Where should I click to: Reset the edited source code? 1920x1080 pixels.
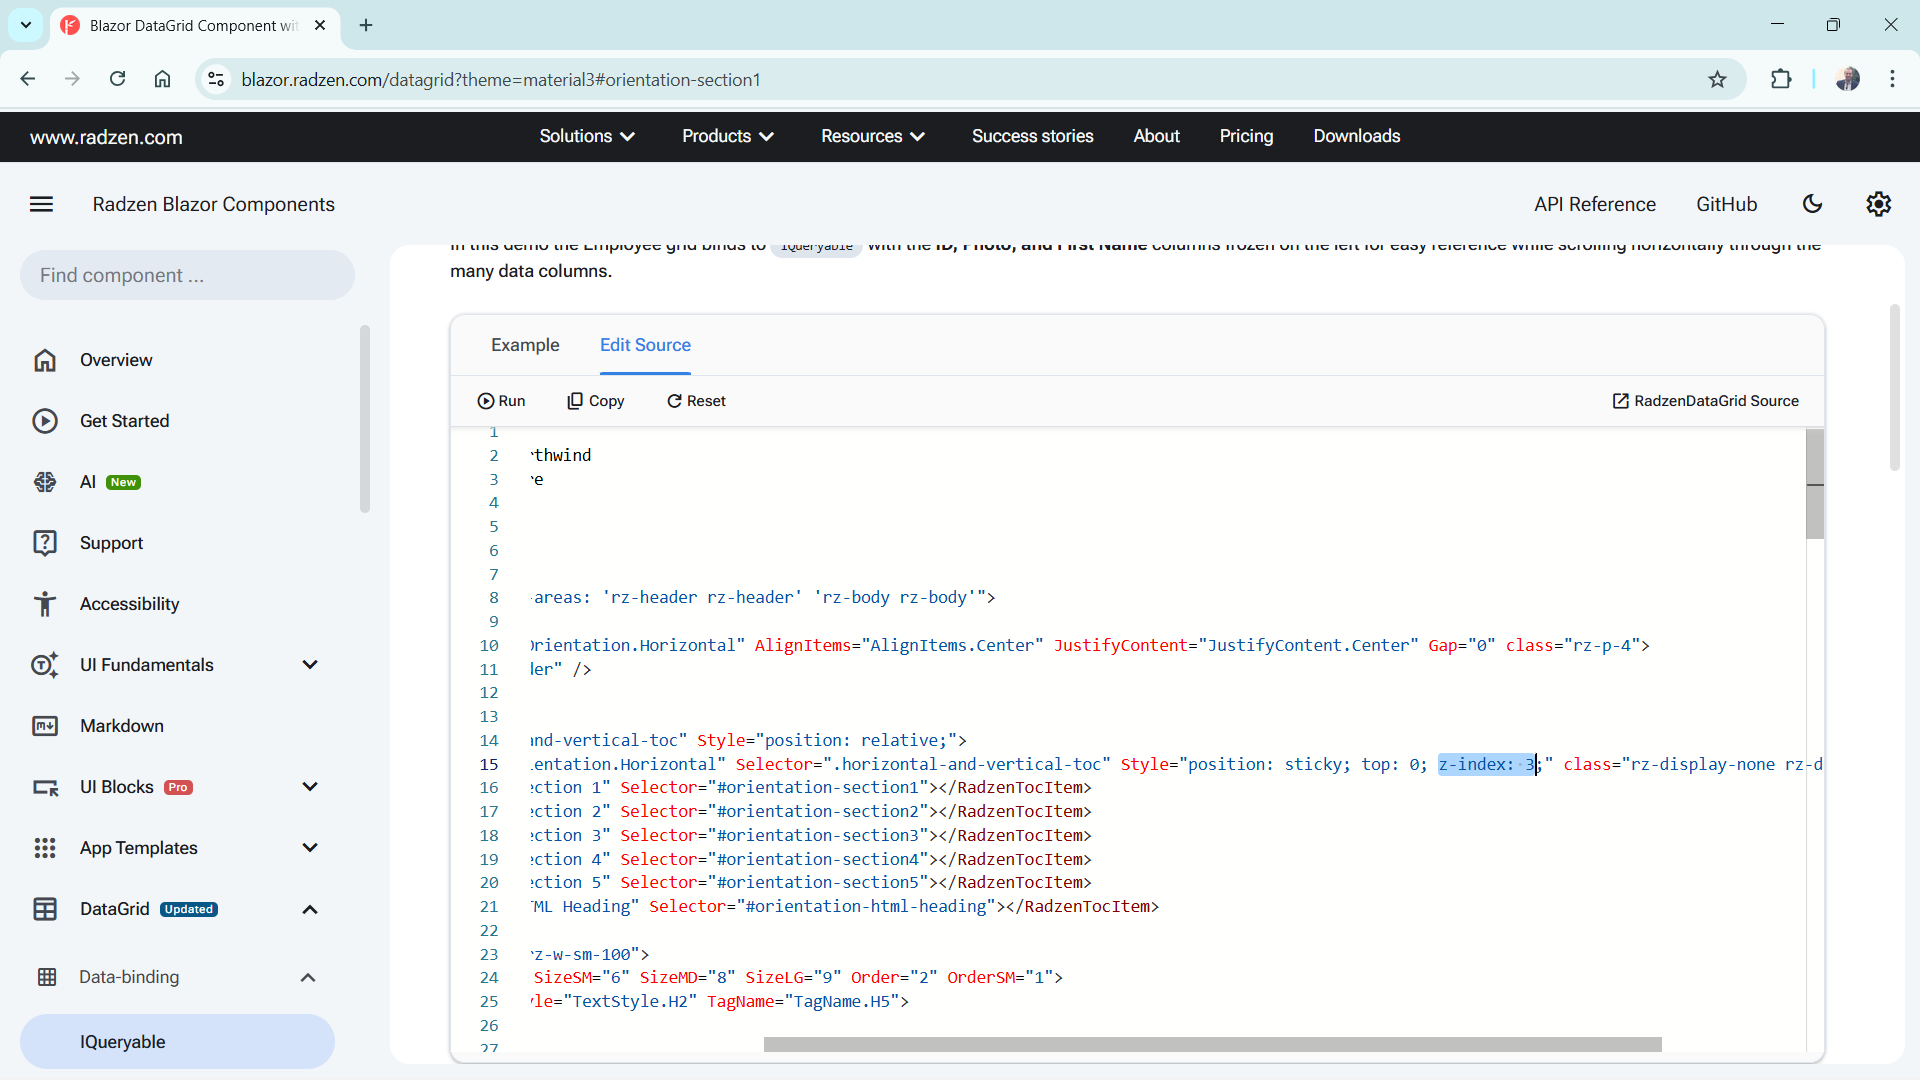tap(696, 401)
